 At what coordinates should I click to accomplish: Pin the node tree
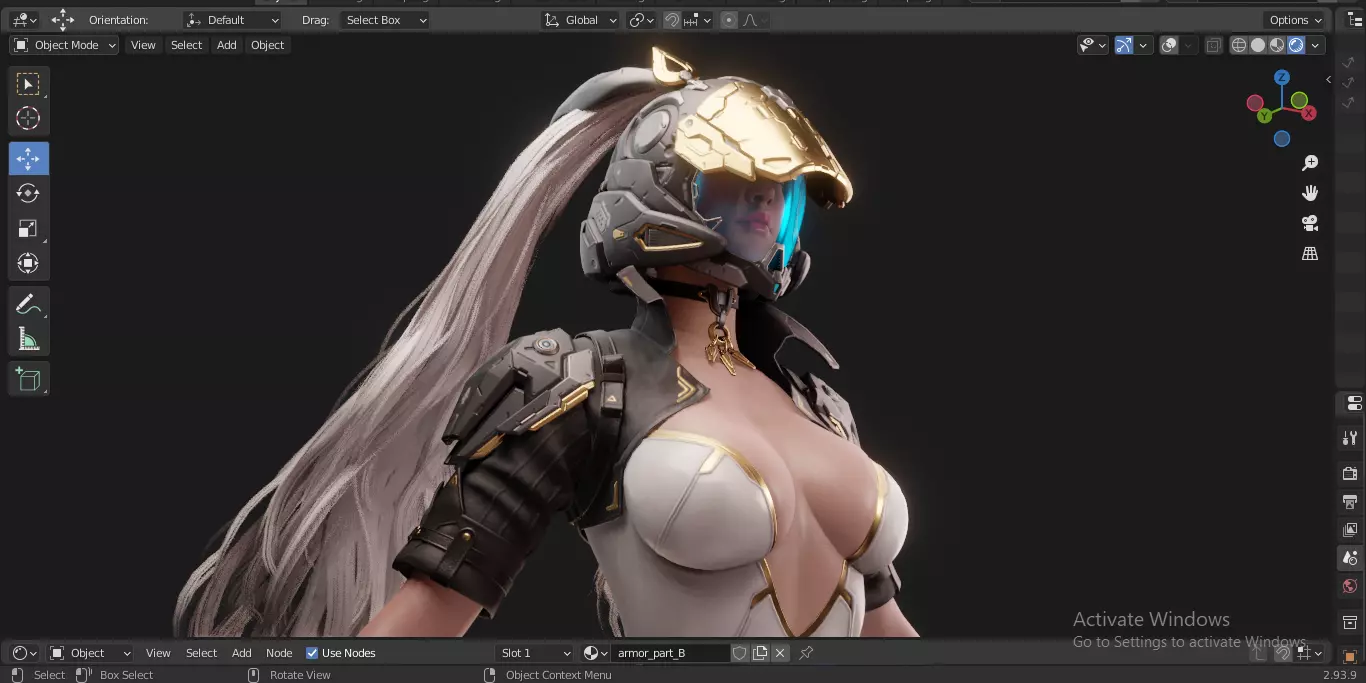(806, 653)
